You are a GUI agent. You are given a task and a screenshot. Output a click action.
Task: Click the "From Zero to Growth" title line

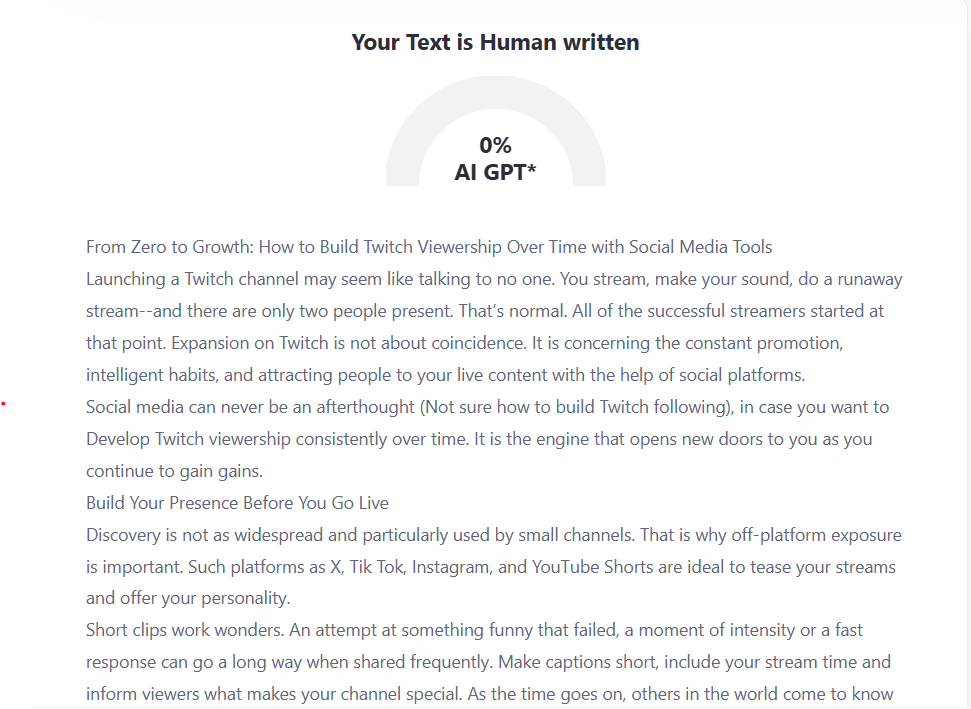click(429, 247)
